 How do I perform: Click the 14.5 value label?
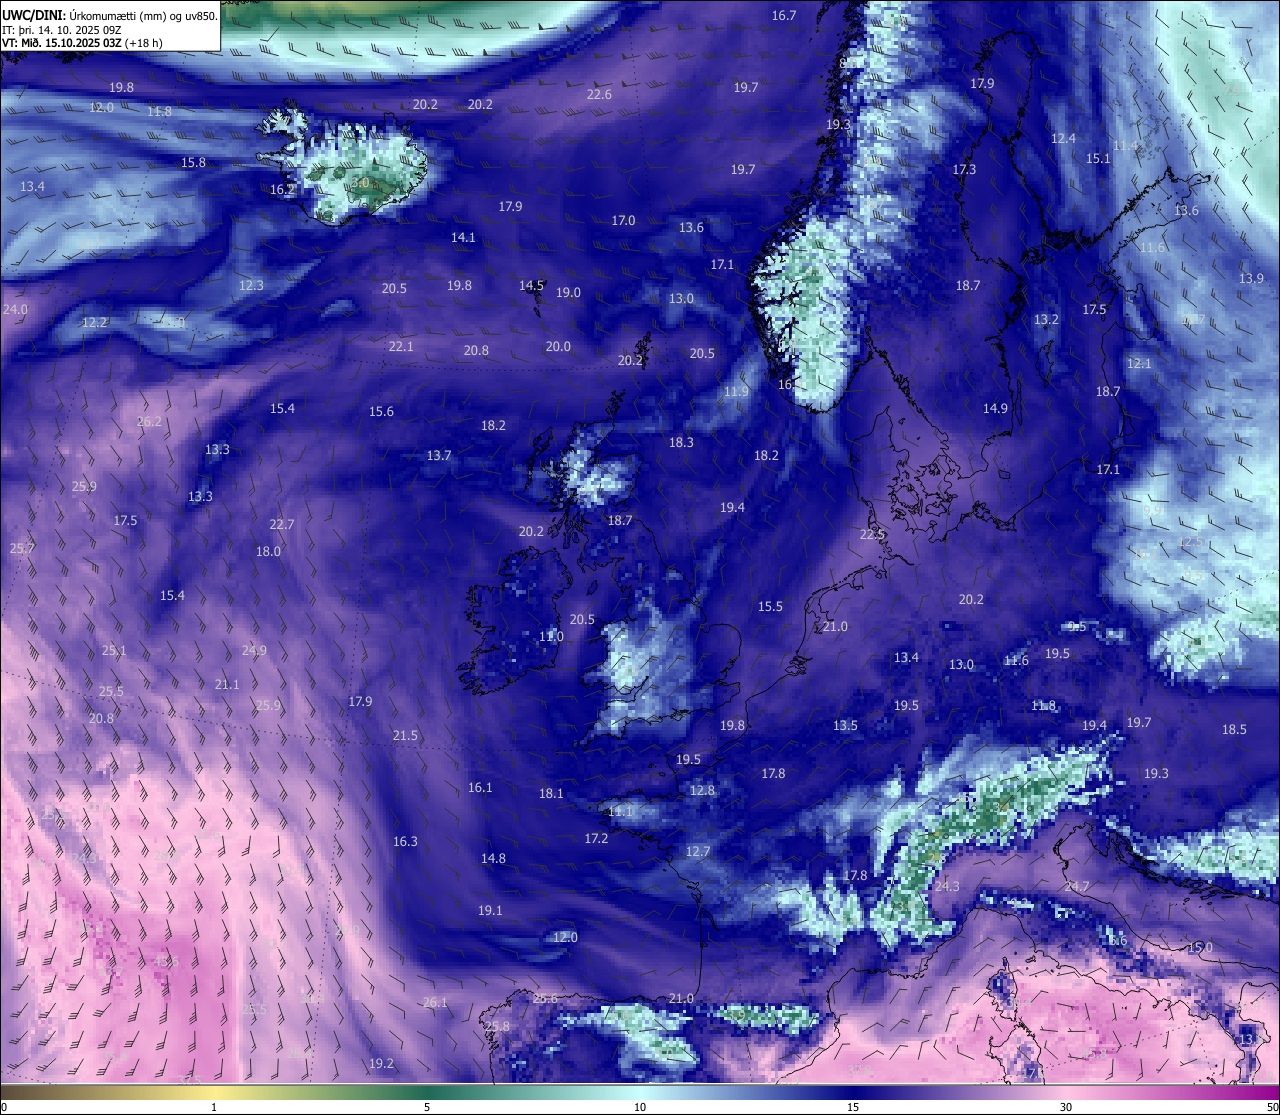[531, 286]
